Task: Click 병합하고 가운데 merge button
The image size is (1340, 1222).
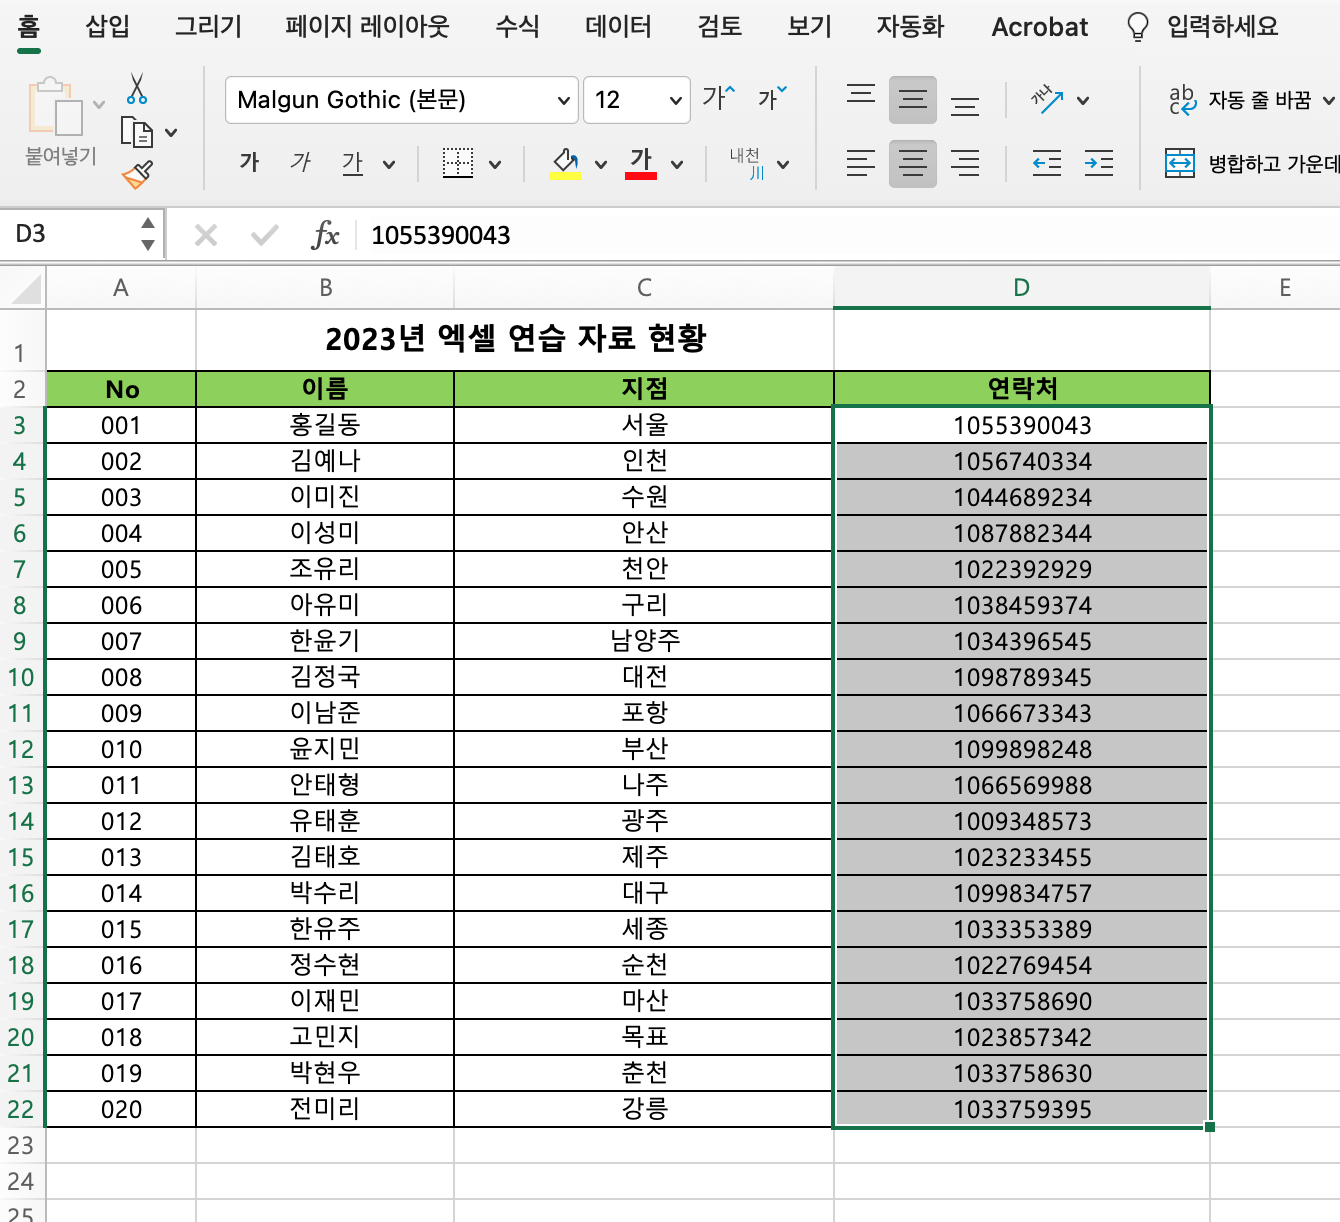Action: pyautogui.click(x=1252, y=163)
